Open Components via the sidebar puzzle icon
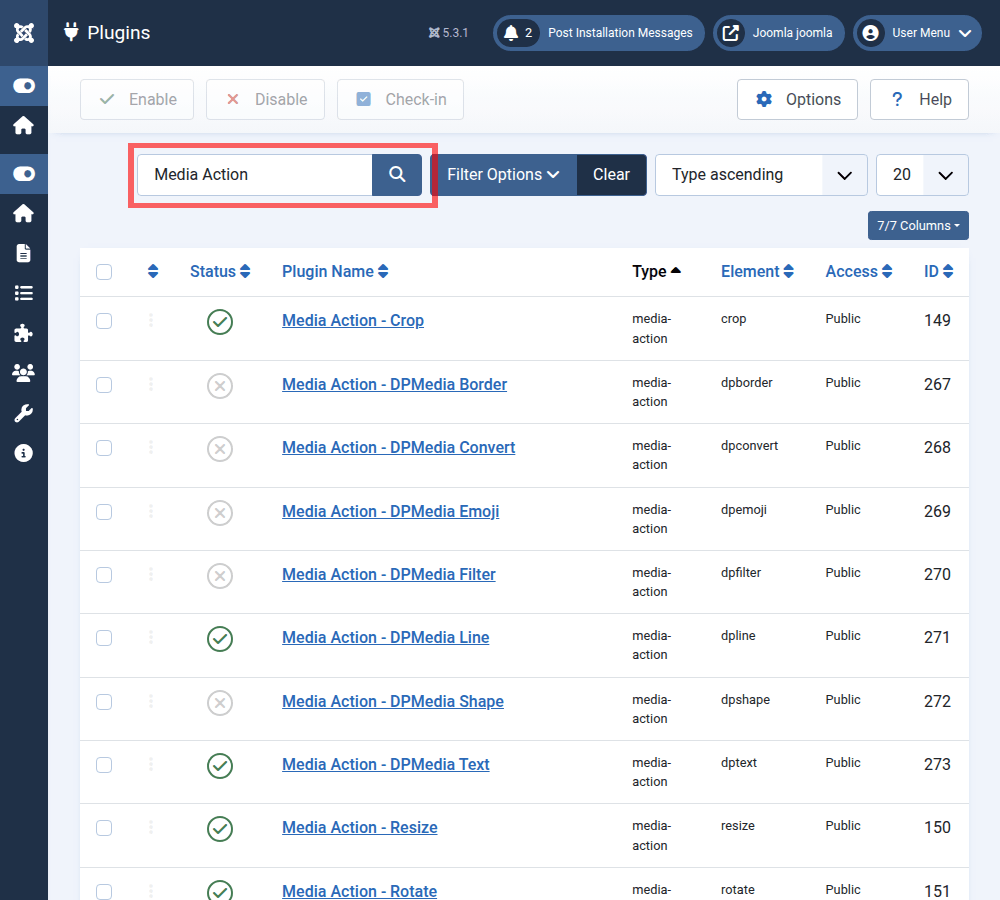This screenshot has width=1000, height=900. tap(24, 333)
